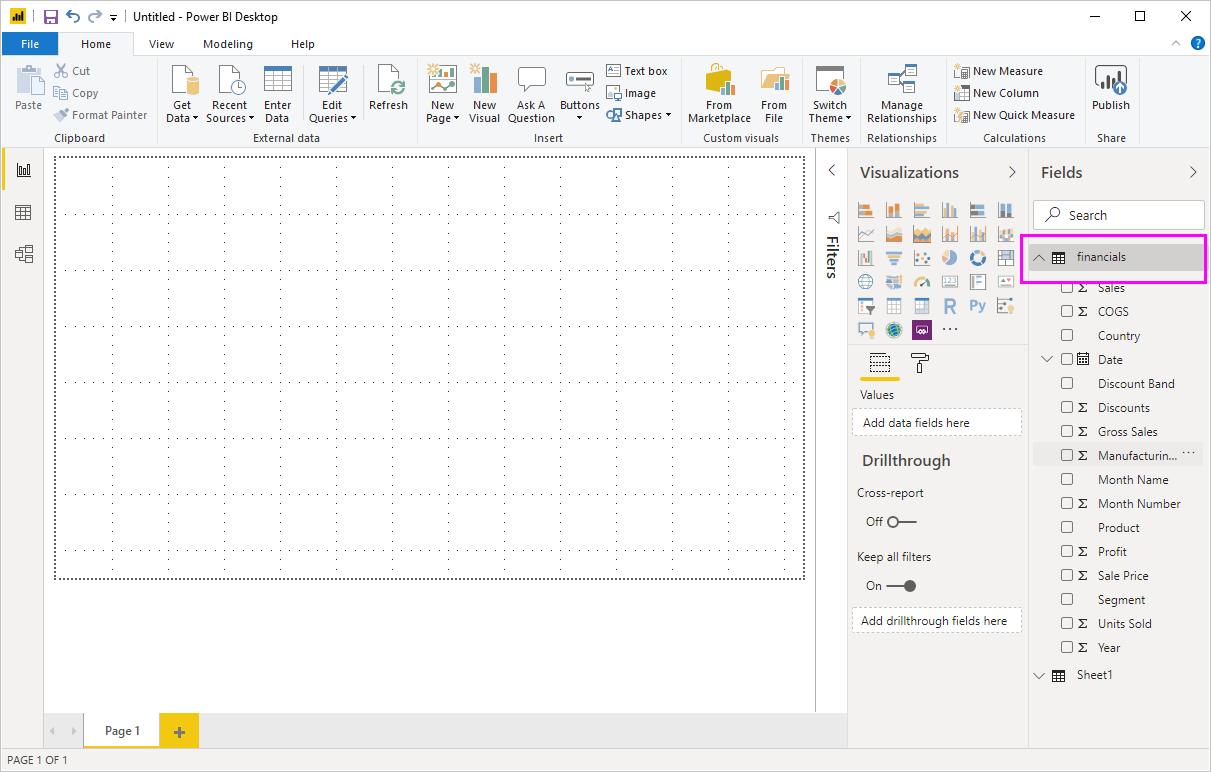Select the R script visual icon

coord(949,305)
